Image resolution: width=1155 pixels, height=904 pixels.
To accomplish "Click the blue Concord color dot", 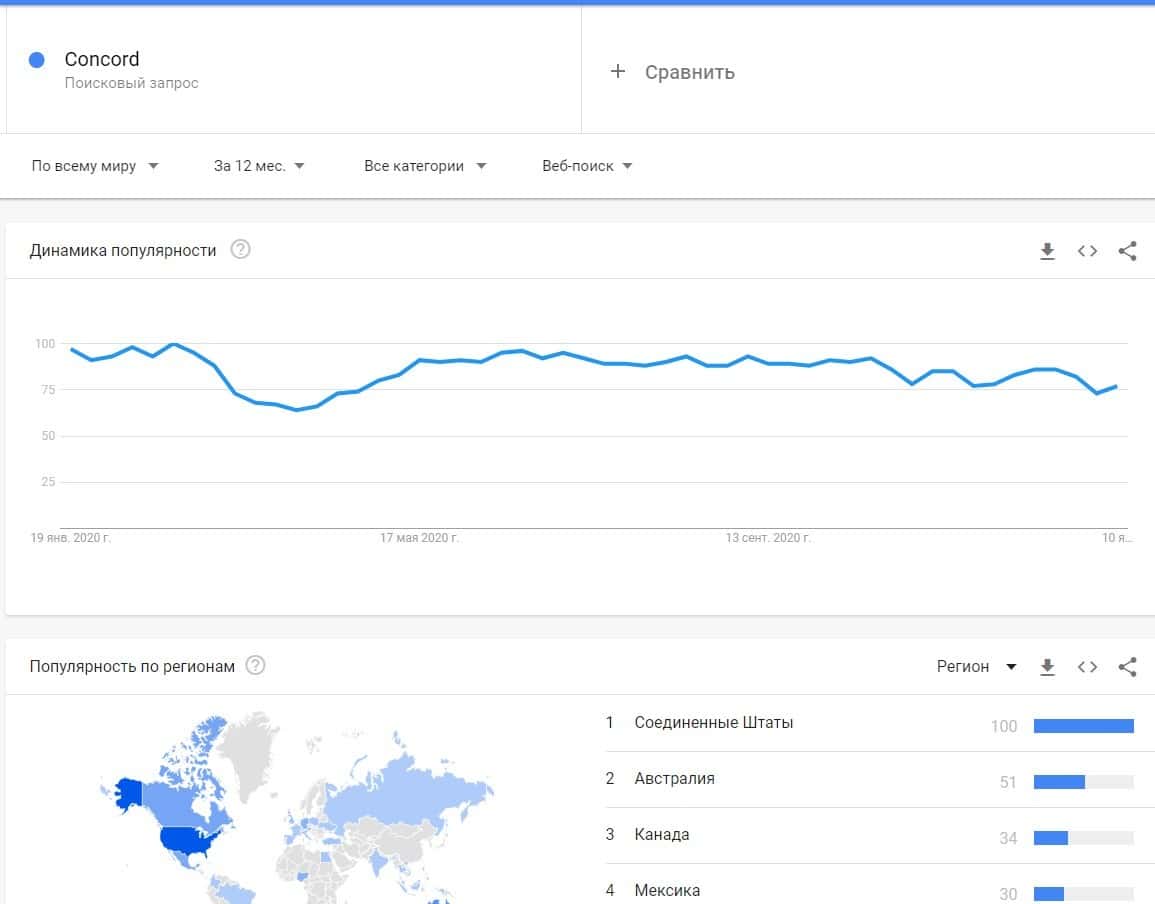I will (x=37, y=60).
